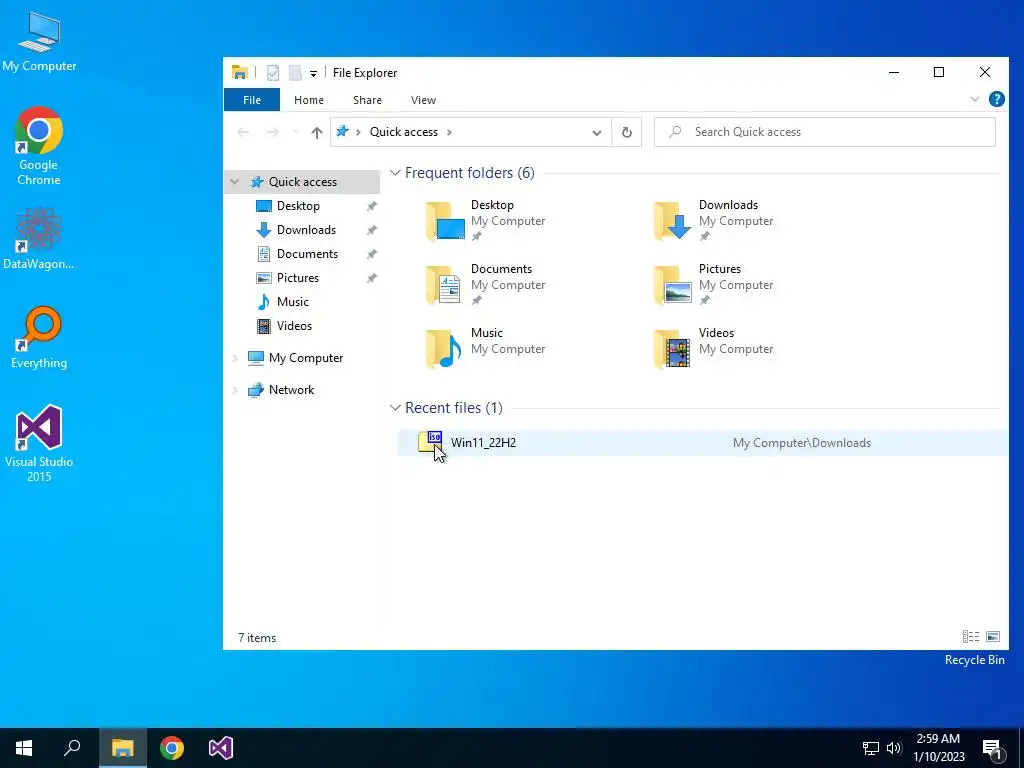Go up one level with Up arrow

(x=317, y=133)
